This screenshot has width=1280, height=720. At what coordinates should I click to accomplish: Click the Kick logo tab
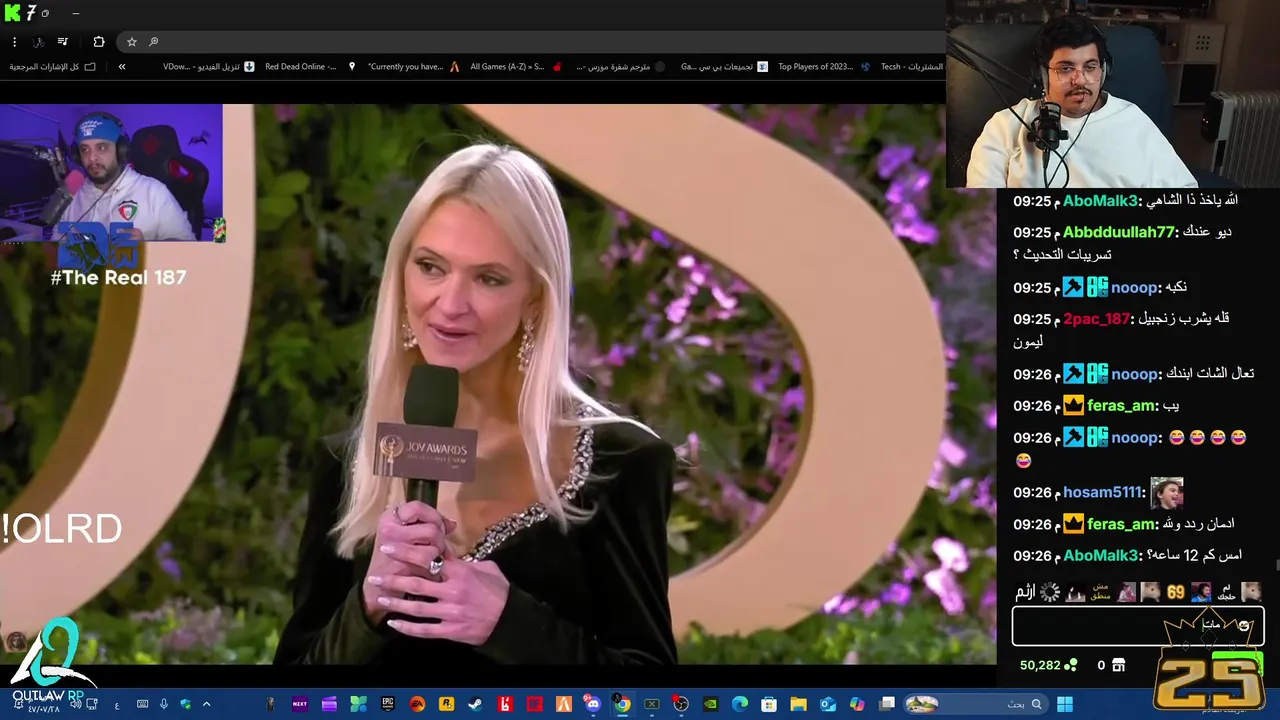click(12, 13)
